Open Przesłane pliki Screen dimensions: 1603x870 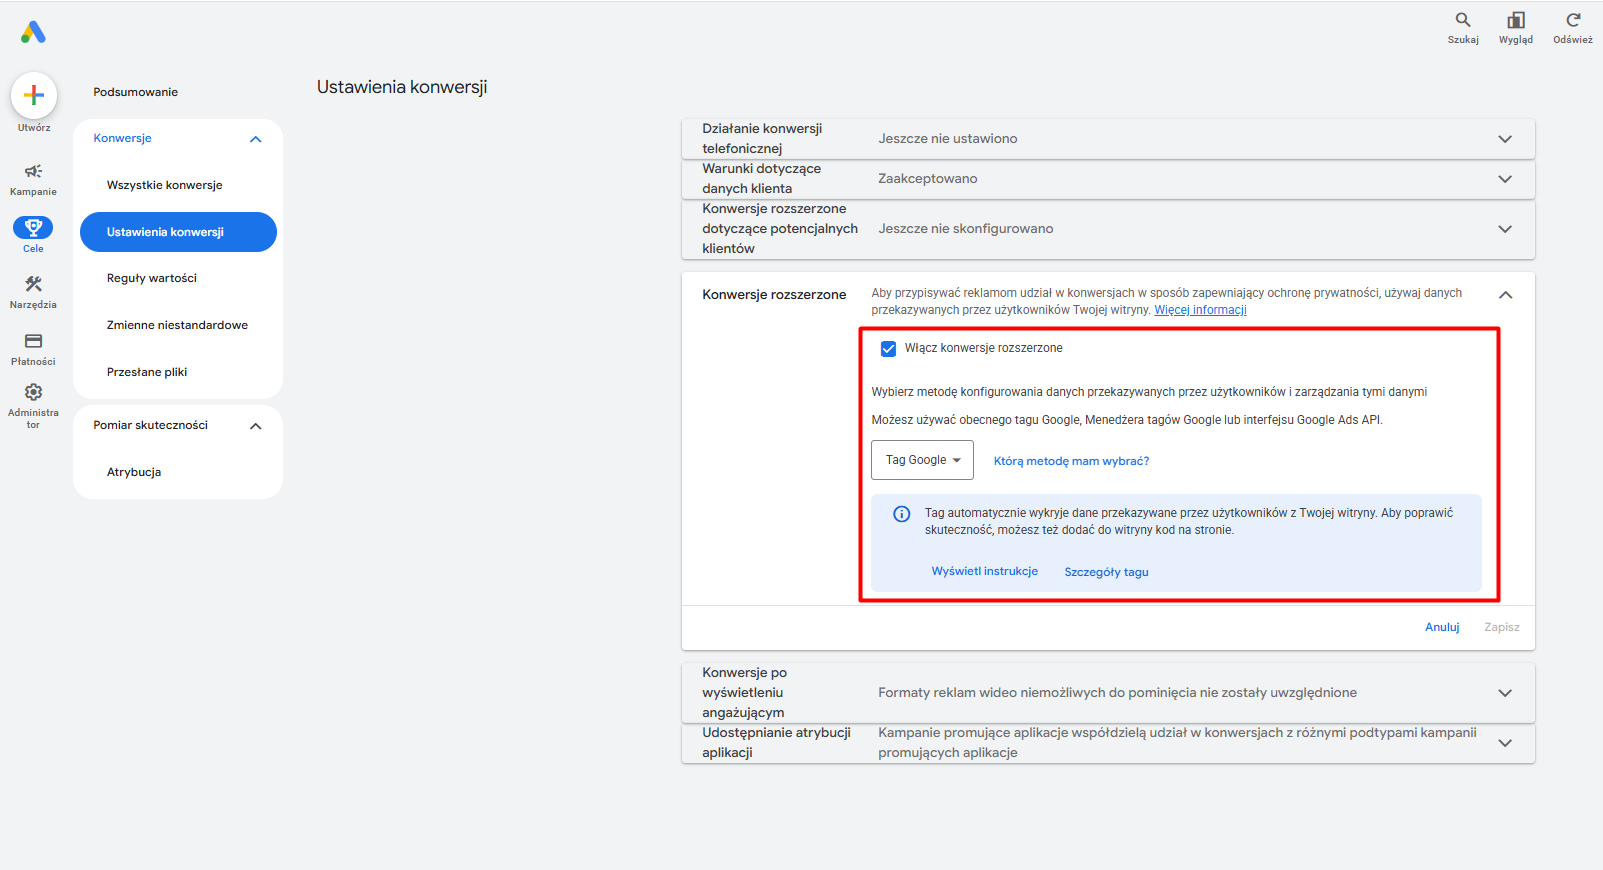(147, 372)
